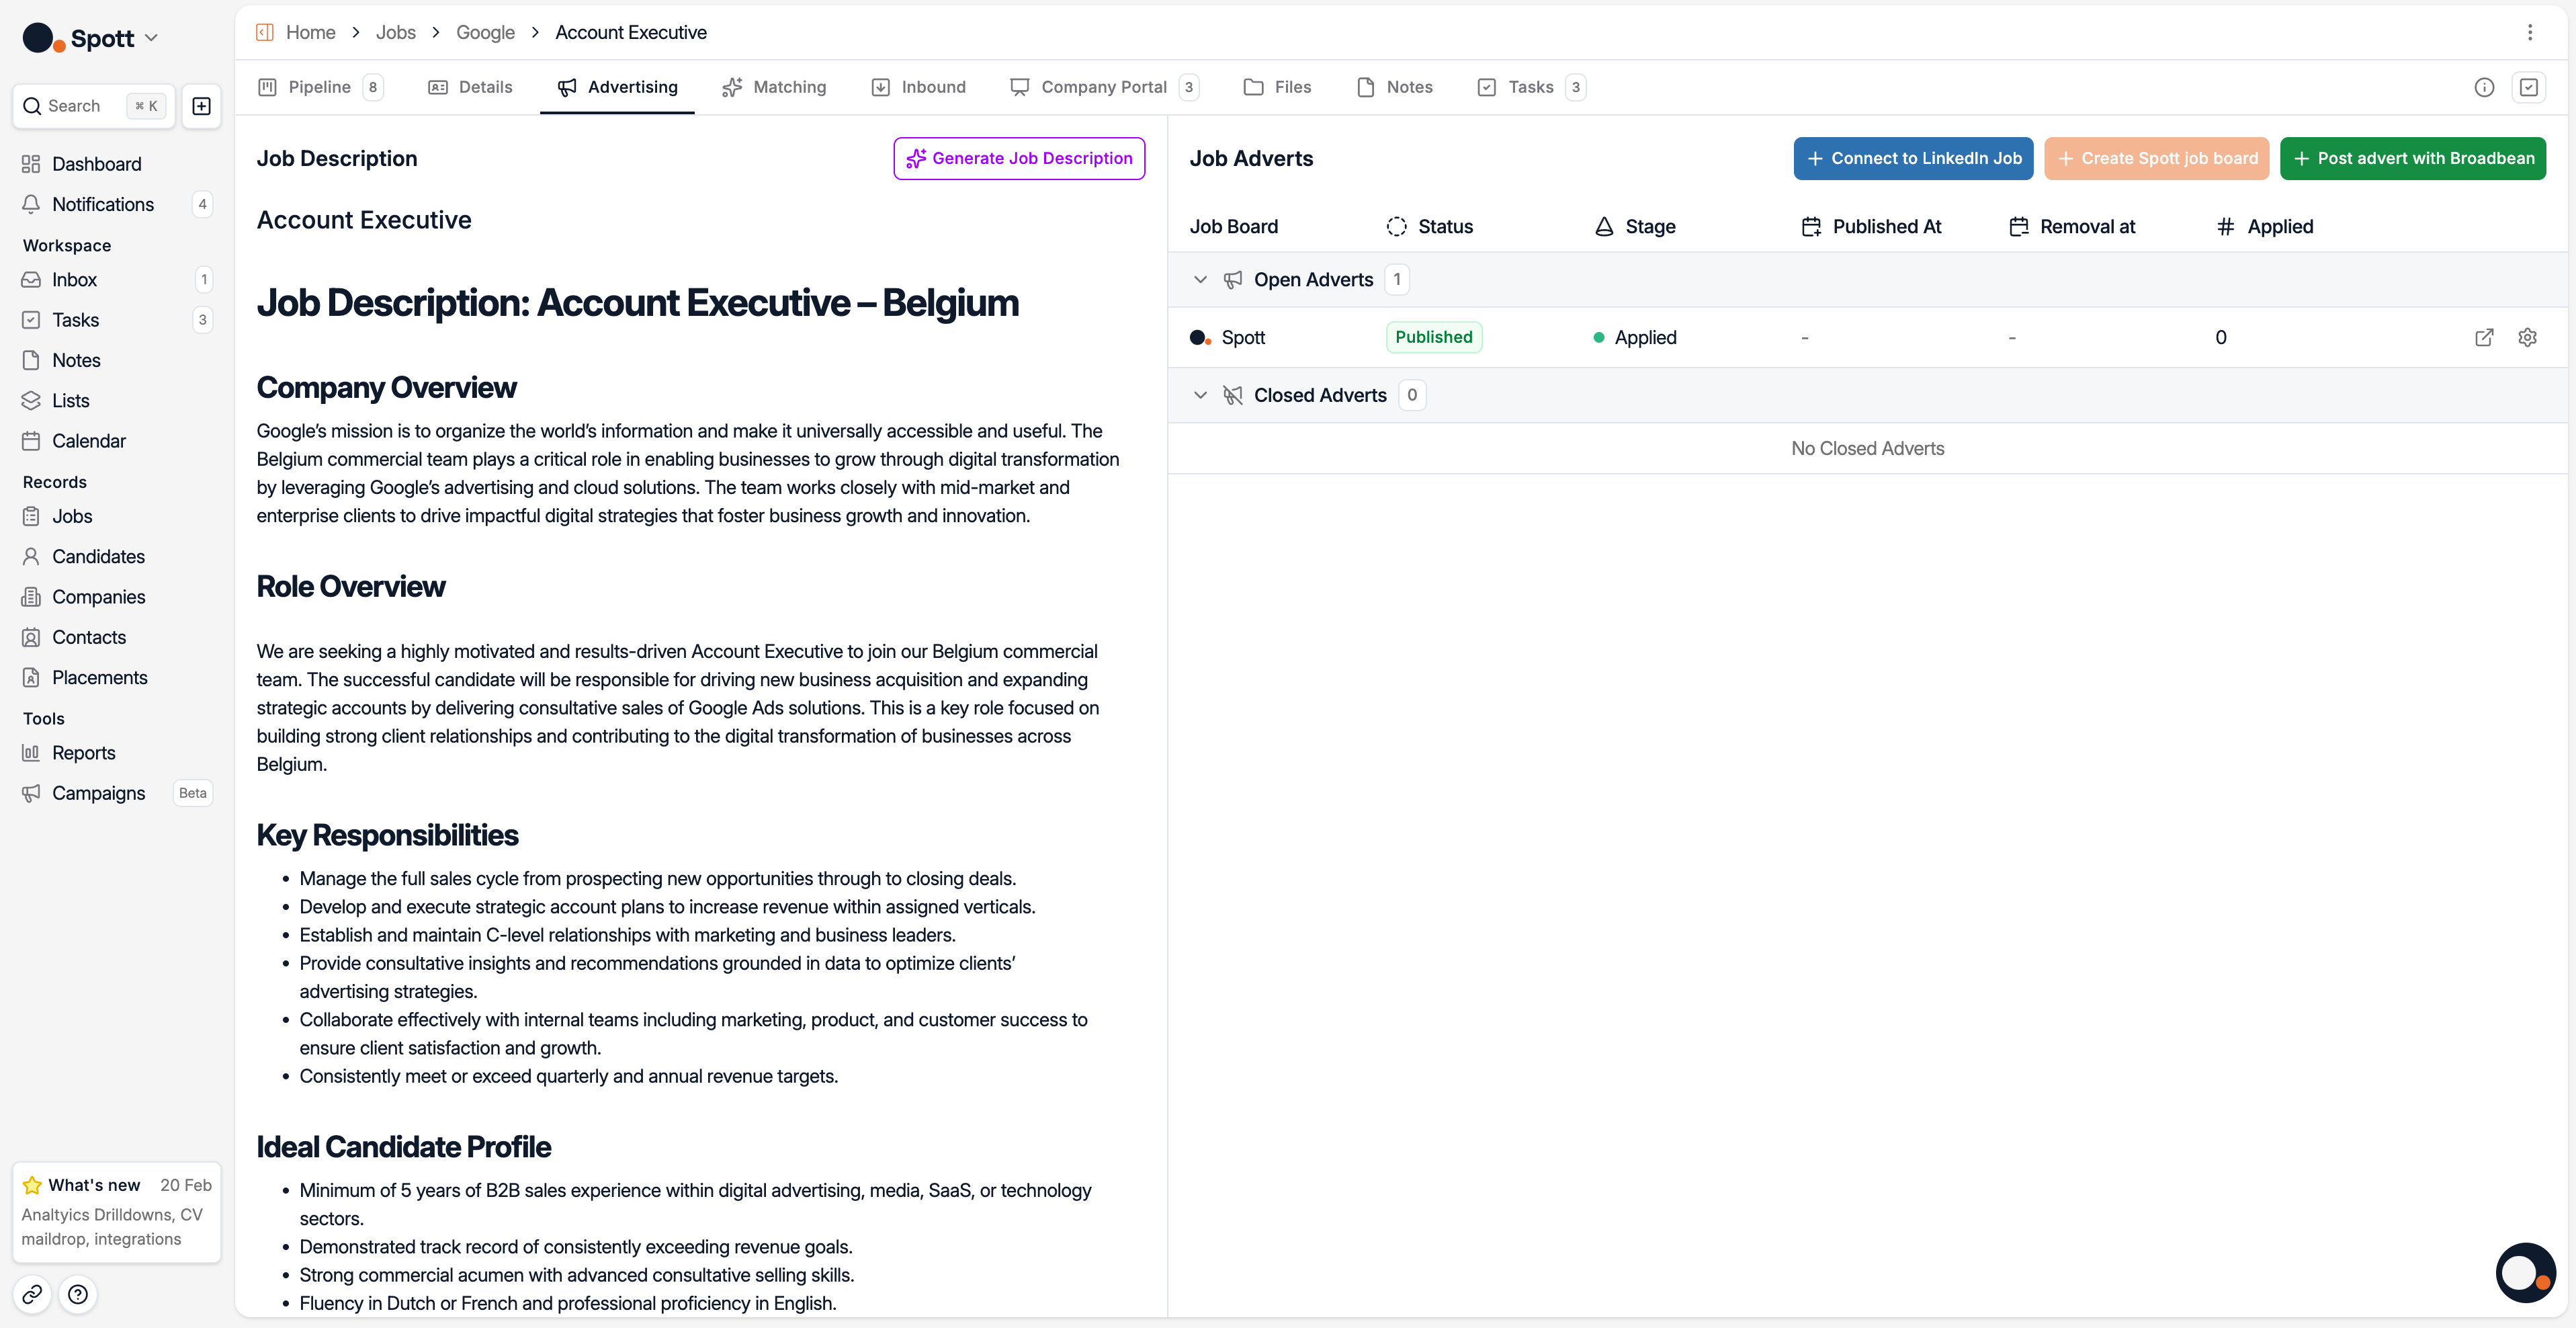Open Notifications in the sidebar
This screenshot has height=1328, width=2576.
(117, 204)
